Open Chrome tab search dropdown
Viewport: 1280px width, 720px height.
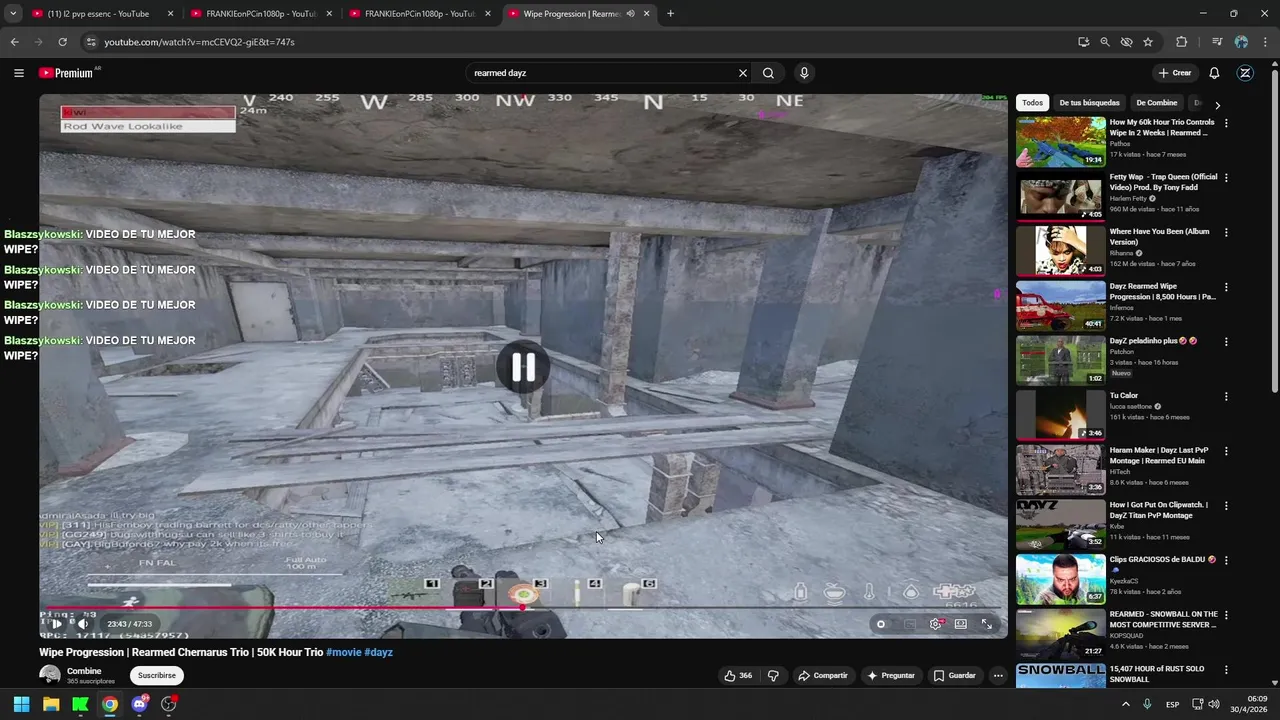click(13, 14)
